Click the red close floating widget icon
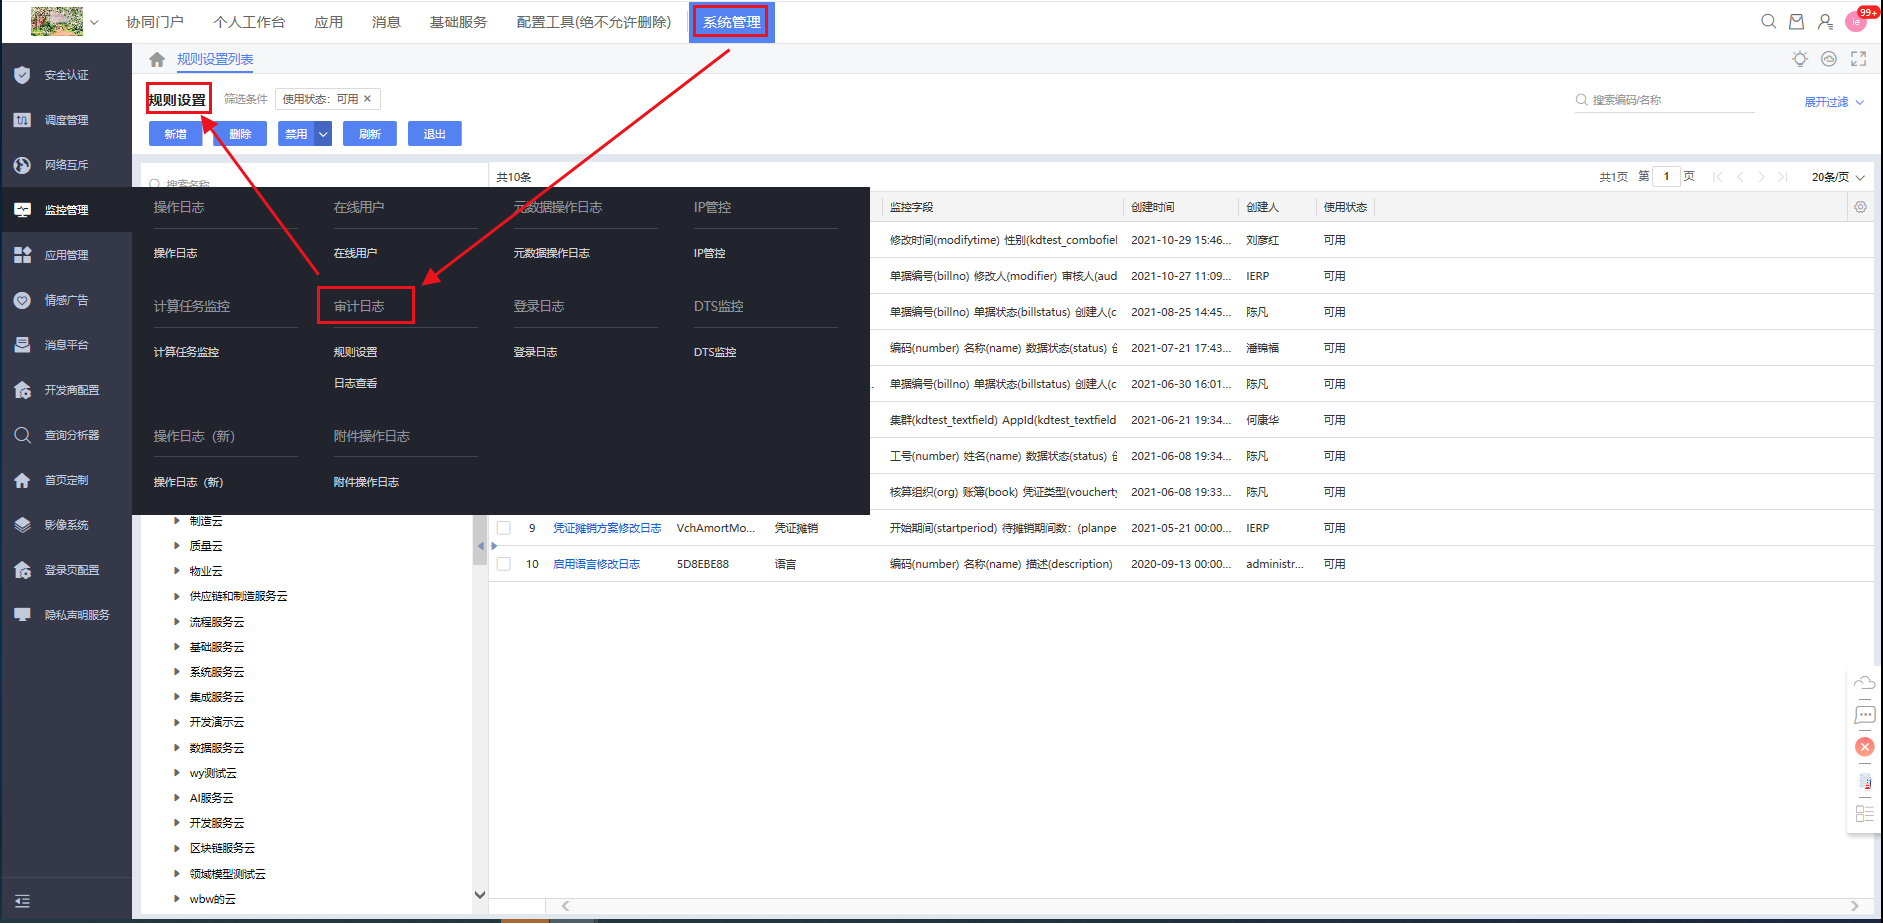The height and width of the screenshot is (923, 1883). coord(1864,747)
